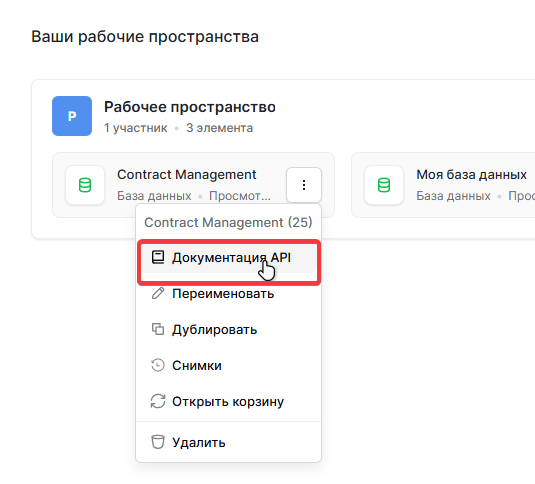Click 'База данных' label under Contract Management

point(154,196)
